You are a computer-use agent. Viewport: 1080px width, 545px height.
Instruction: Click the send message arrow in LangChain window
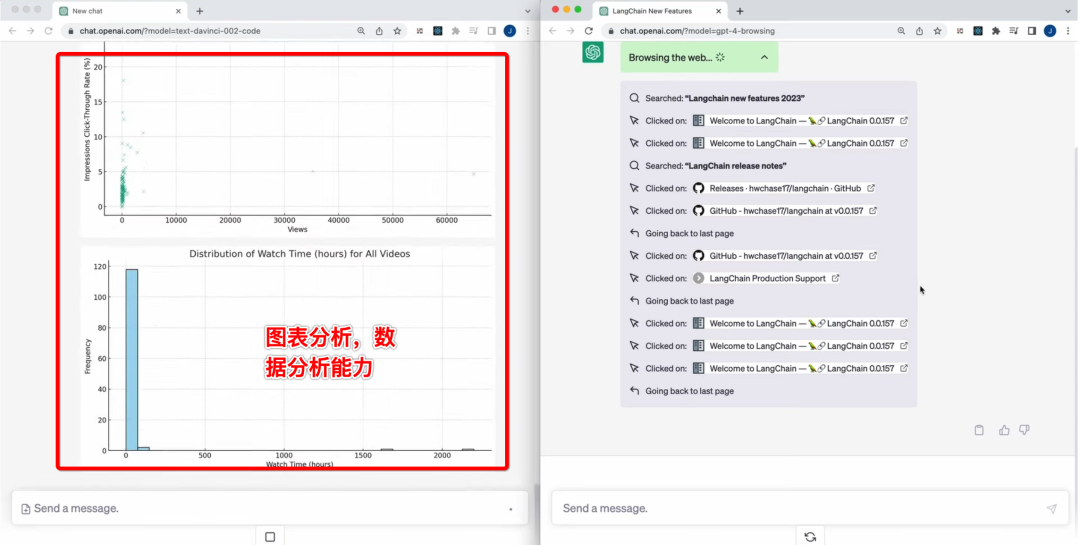tap(1051, 508)
